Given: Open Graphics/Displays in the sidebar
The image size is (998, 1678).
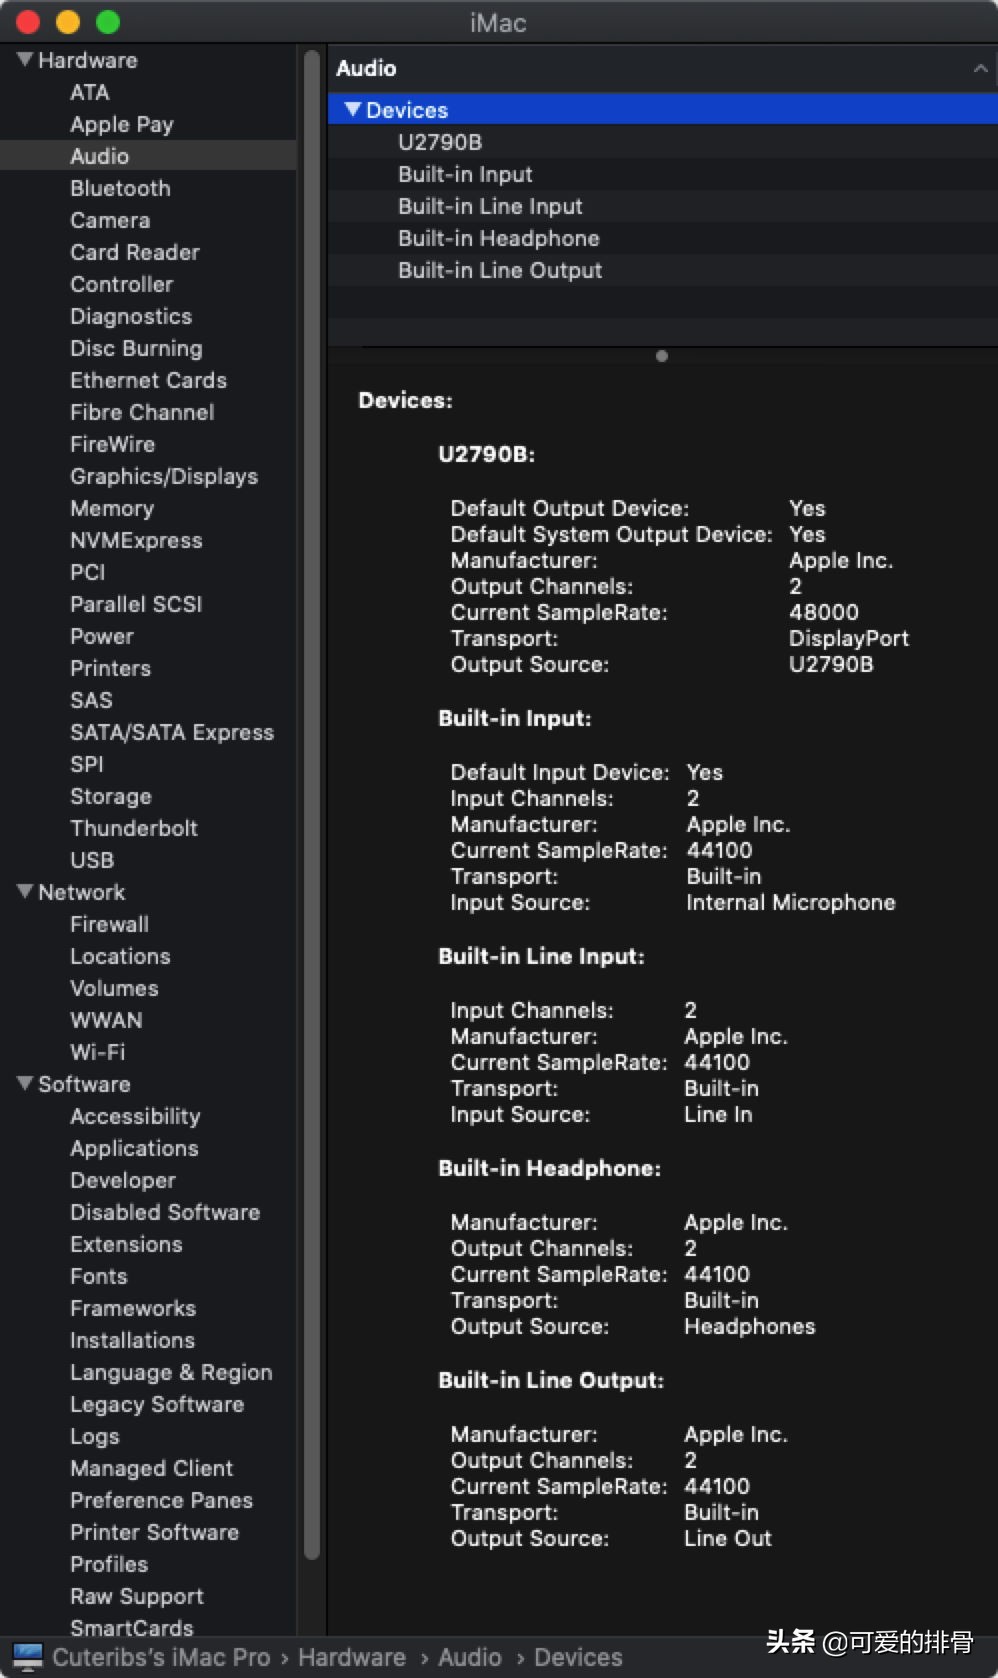Looking at the screenshot, I should pyautogui.click(x=164, y=476).
